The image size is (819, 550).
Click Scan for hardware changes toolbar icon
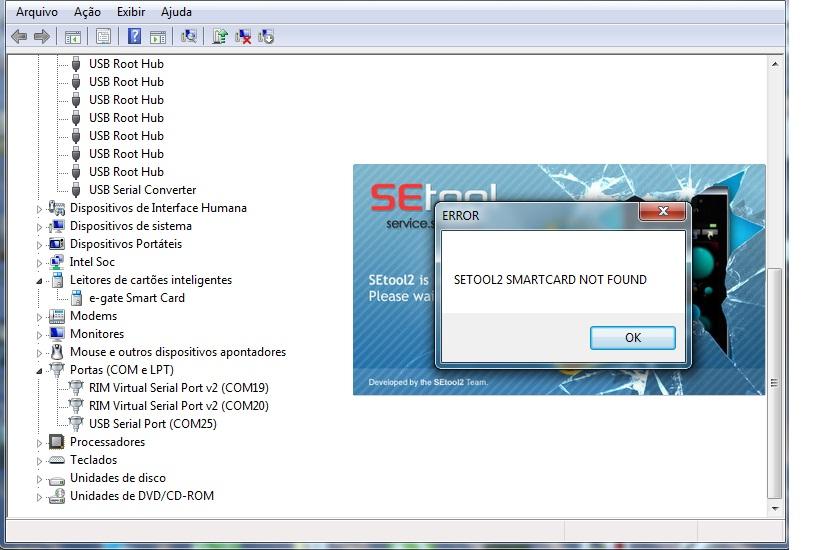[189, 36]
